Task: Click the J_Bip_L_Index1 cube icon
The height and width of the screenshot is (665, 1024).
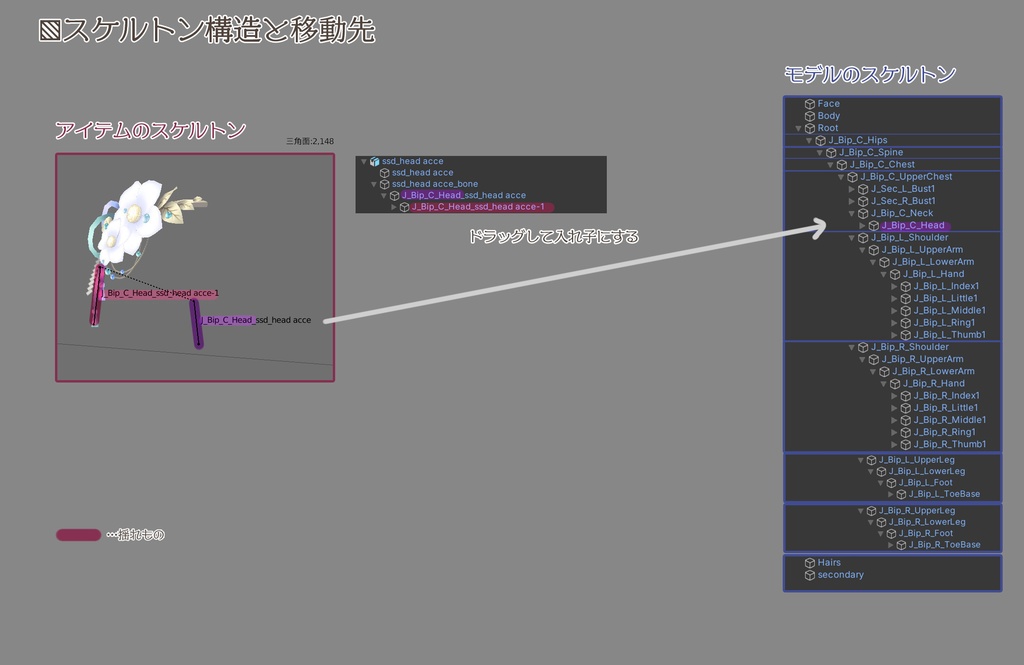Action: (906, 287)
